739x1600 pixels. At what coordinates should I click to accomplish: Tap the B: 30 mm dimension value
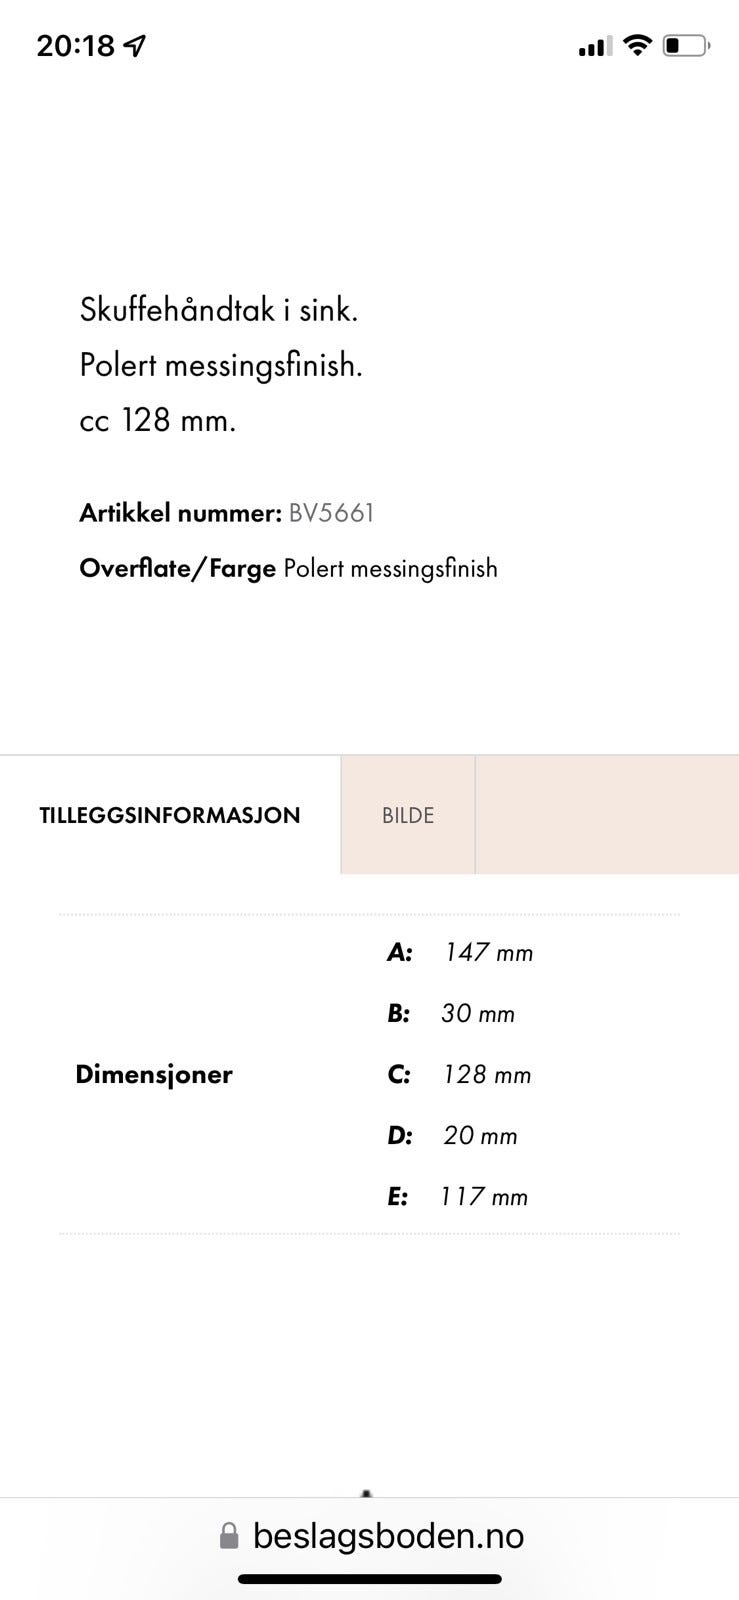point(478,1013)
